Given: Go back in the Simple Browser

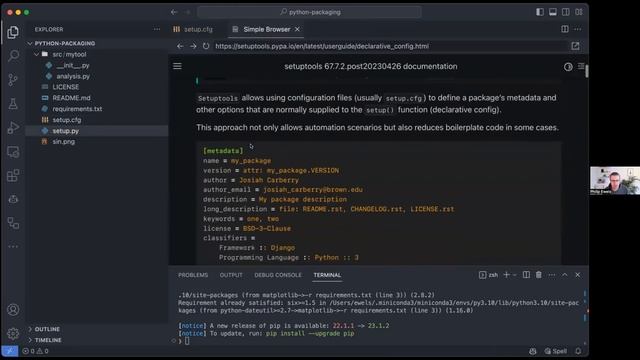Looking at the screenshot, I should pos(180,46).
